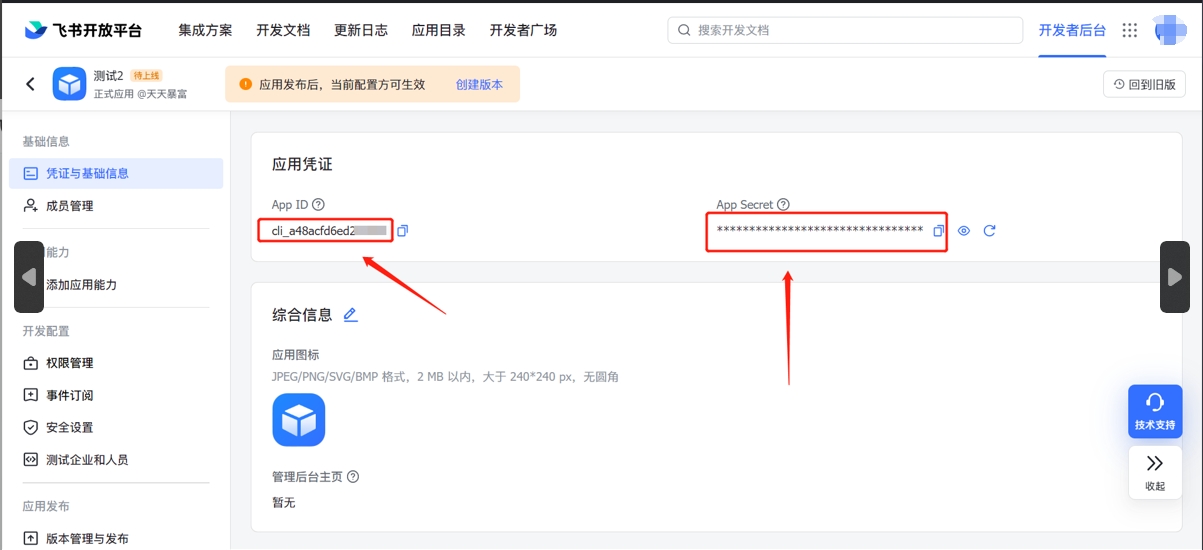Click the App ID help question icon
This screenshot has height=550, width=1203.
(318, 205)
